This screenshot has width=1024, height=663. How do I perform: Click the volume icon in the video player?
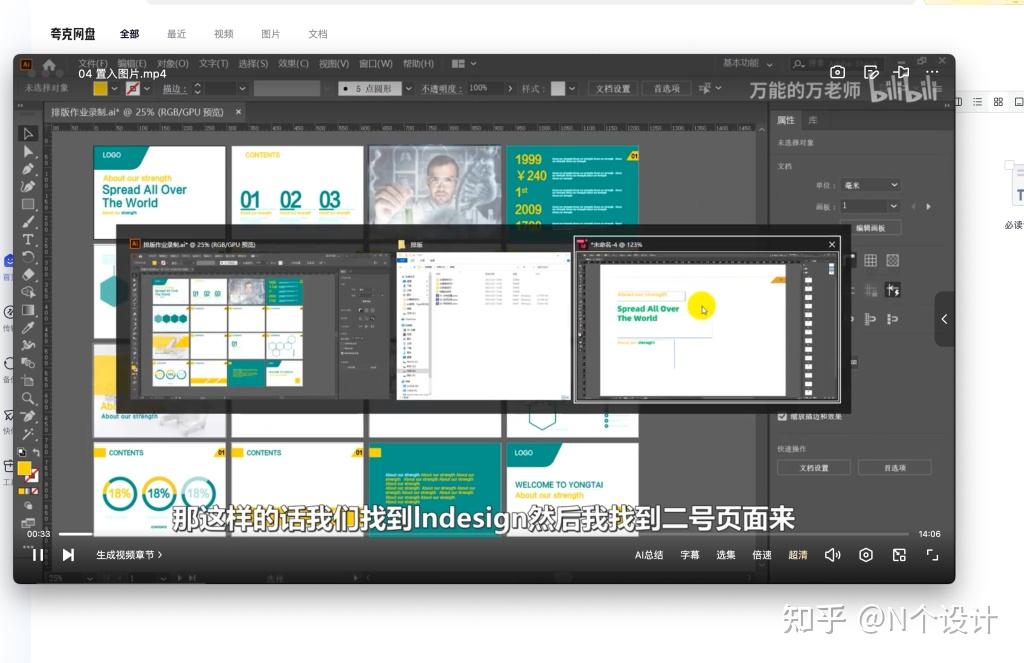pyautogui.click(x=833, y=555)
